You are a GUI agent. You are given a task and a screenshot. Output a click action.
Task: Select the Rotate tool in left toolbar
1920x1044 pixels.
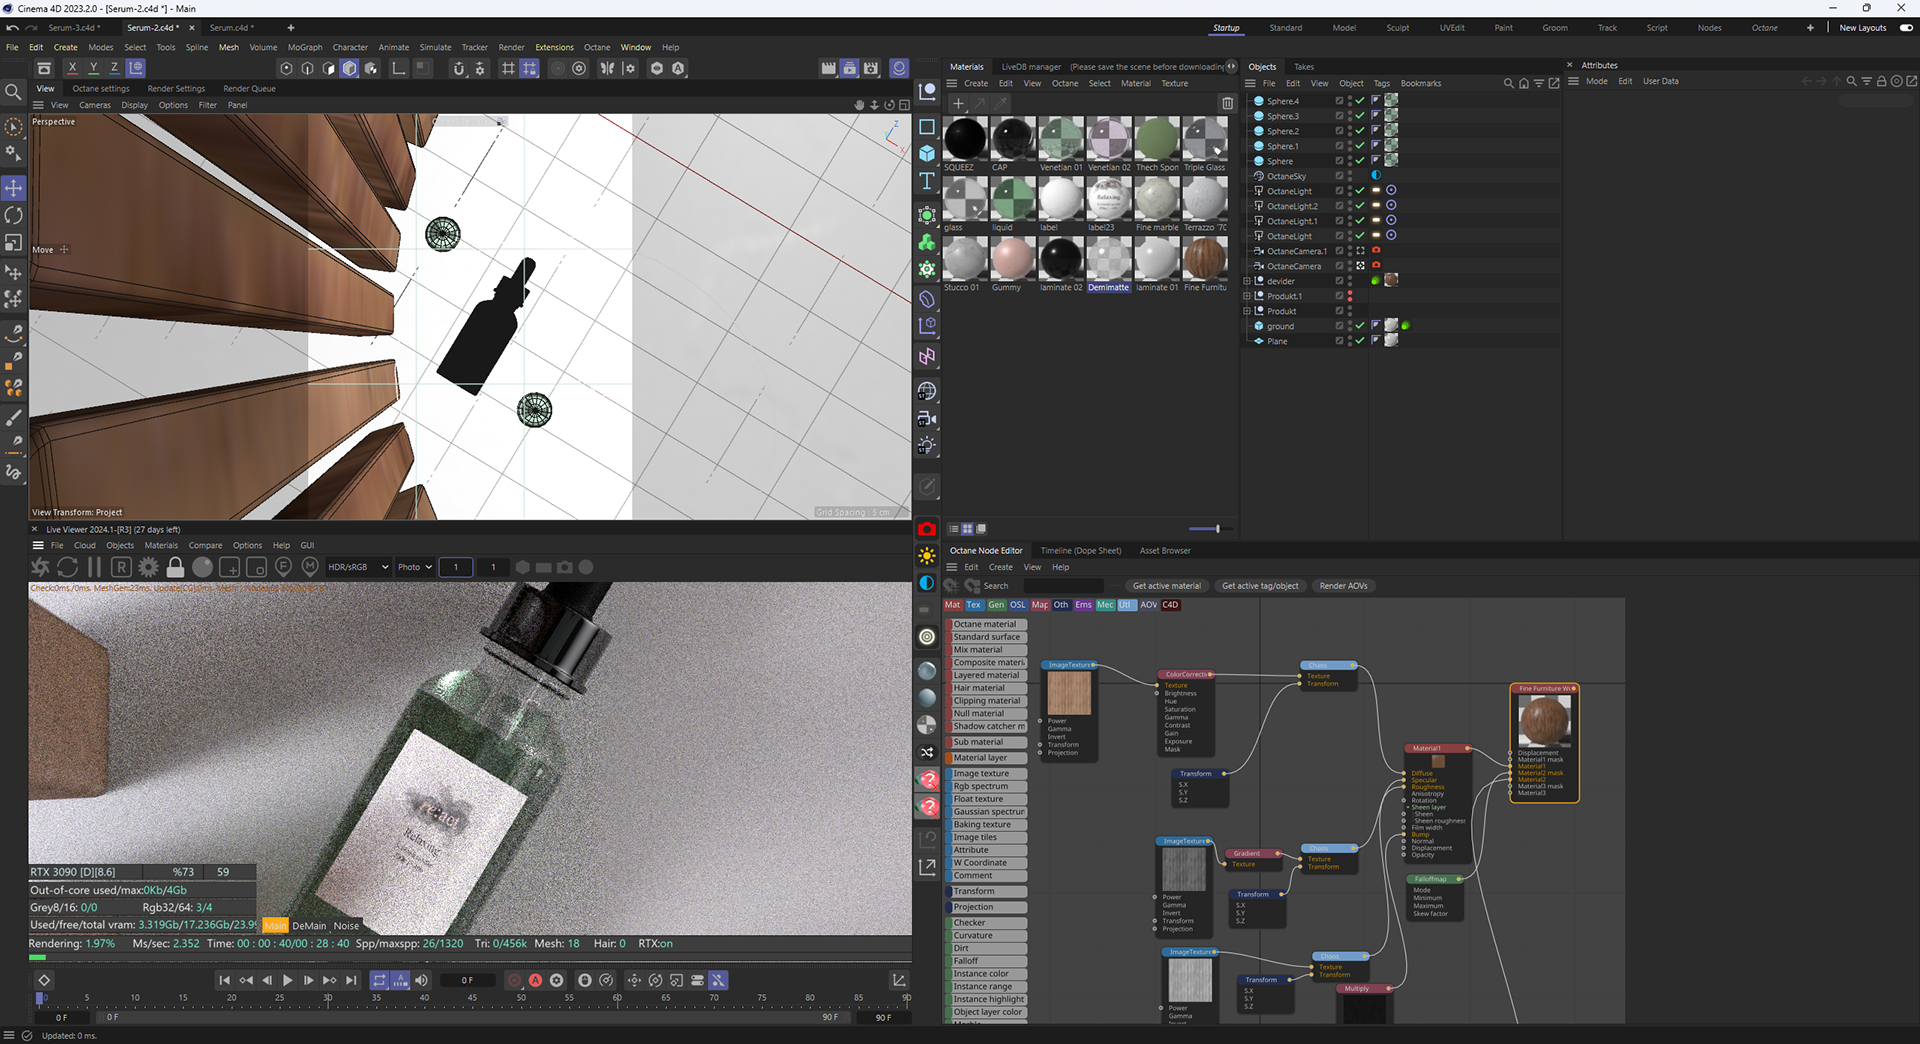14,215
